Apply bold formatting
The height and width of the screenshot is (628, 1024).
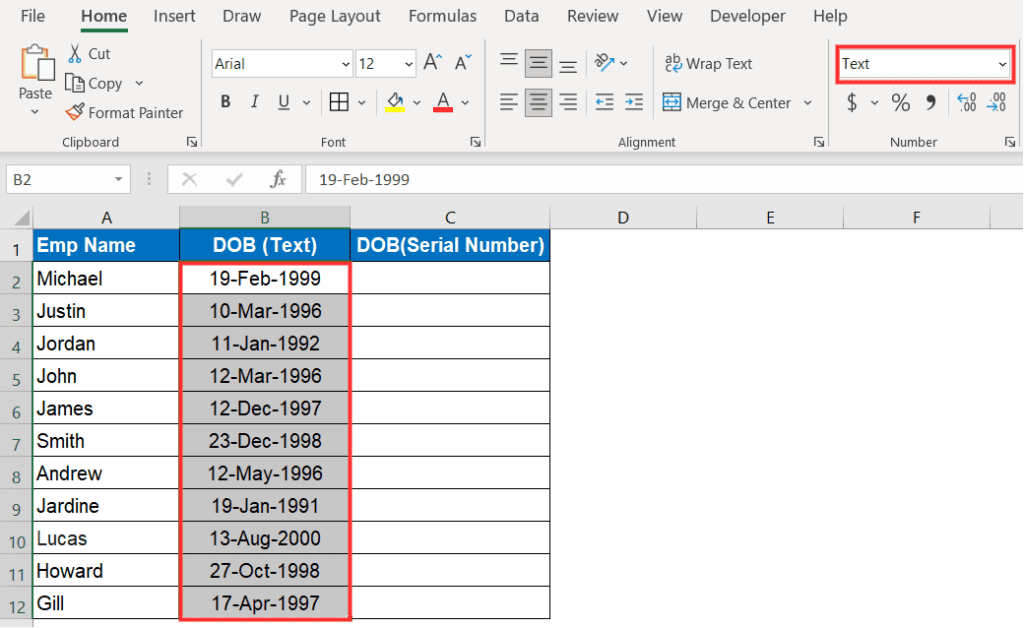click(x=225, y=102)
